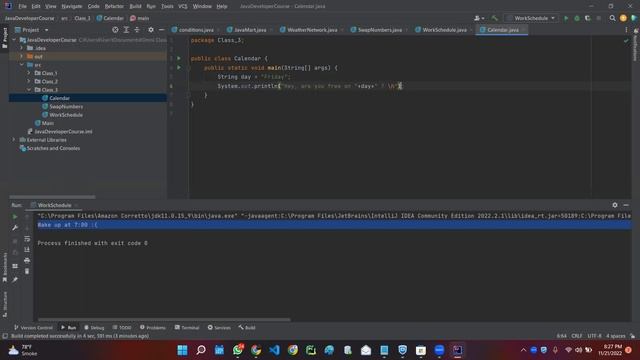Select WorkSchedule in project tree
Viewport: 640px width, 360px height.
(66, 115)
